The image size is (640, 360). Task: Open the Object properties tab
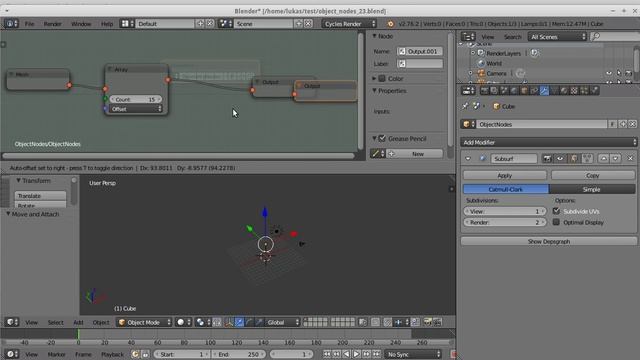(x=524, y=91)
